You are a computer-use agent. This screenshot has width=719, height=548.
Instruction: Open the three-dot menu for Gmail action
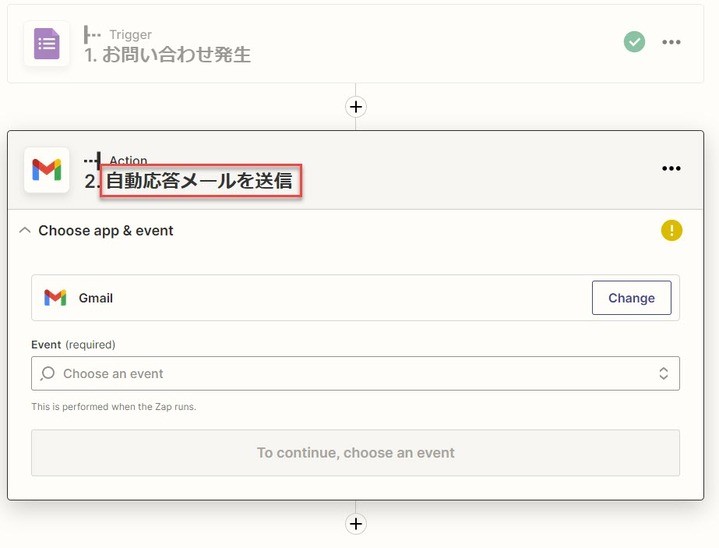(x=671, y=168)
